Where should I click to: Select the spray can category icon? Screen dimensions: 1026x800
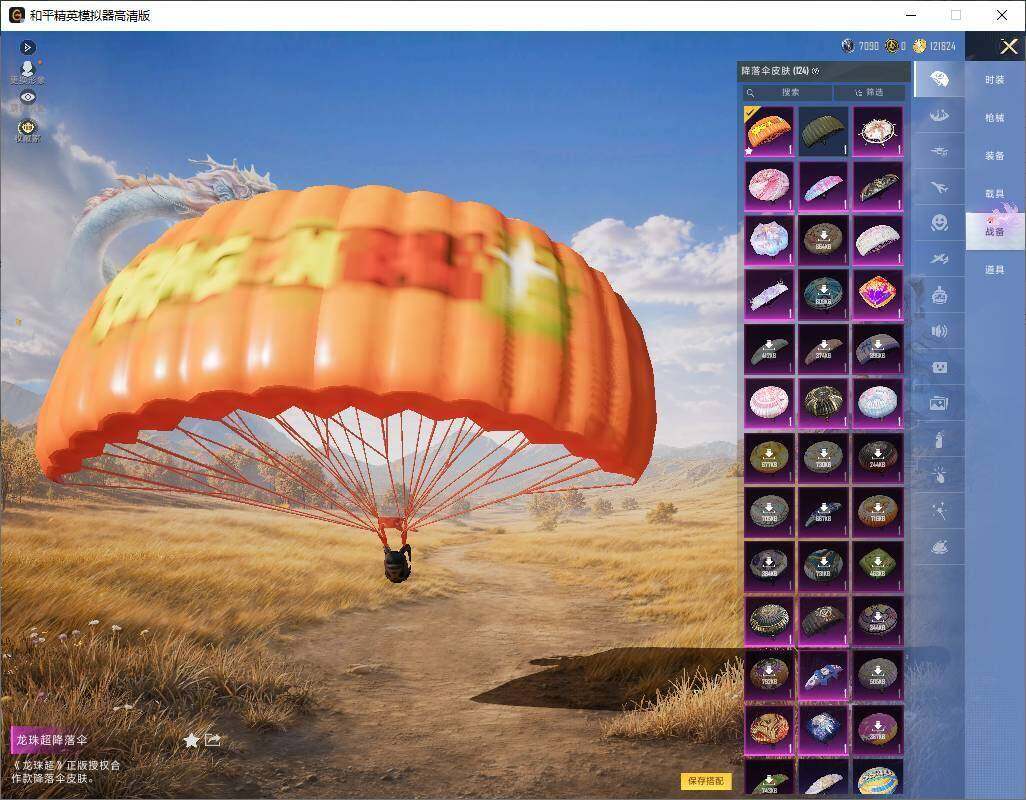tap(939, 439)
